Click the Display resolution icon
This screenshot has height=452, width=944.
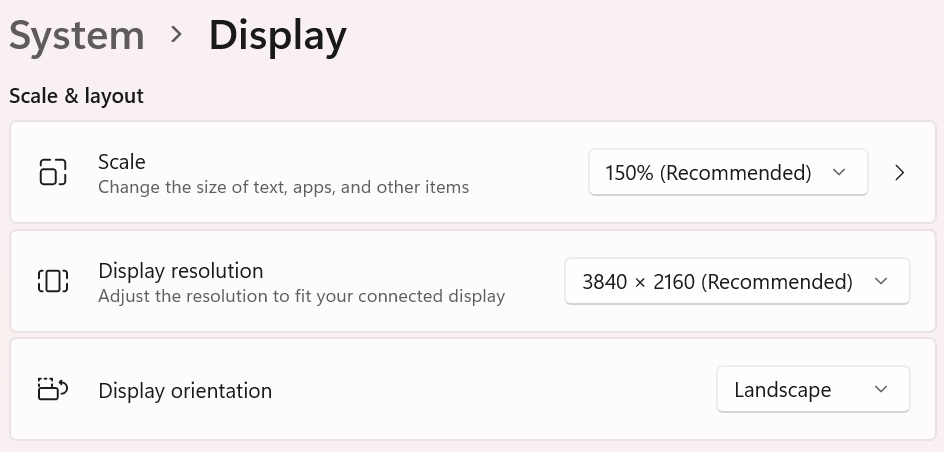coord(53,281)
